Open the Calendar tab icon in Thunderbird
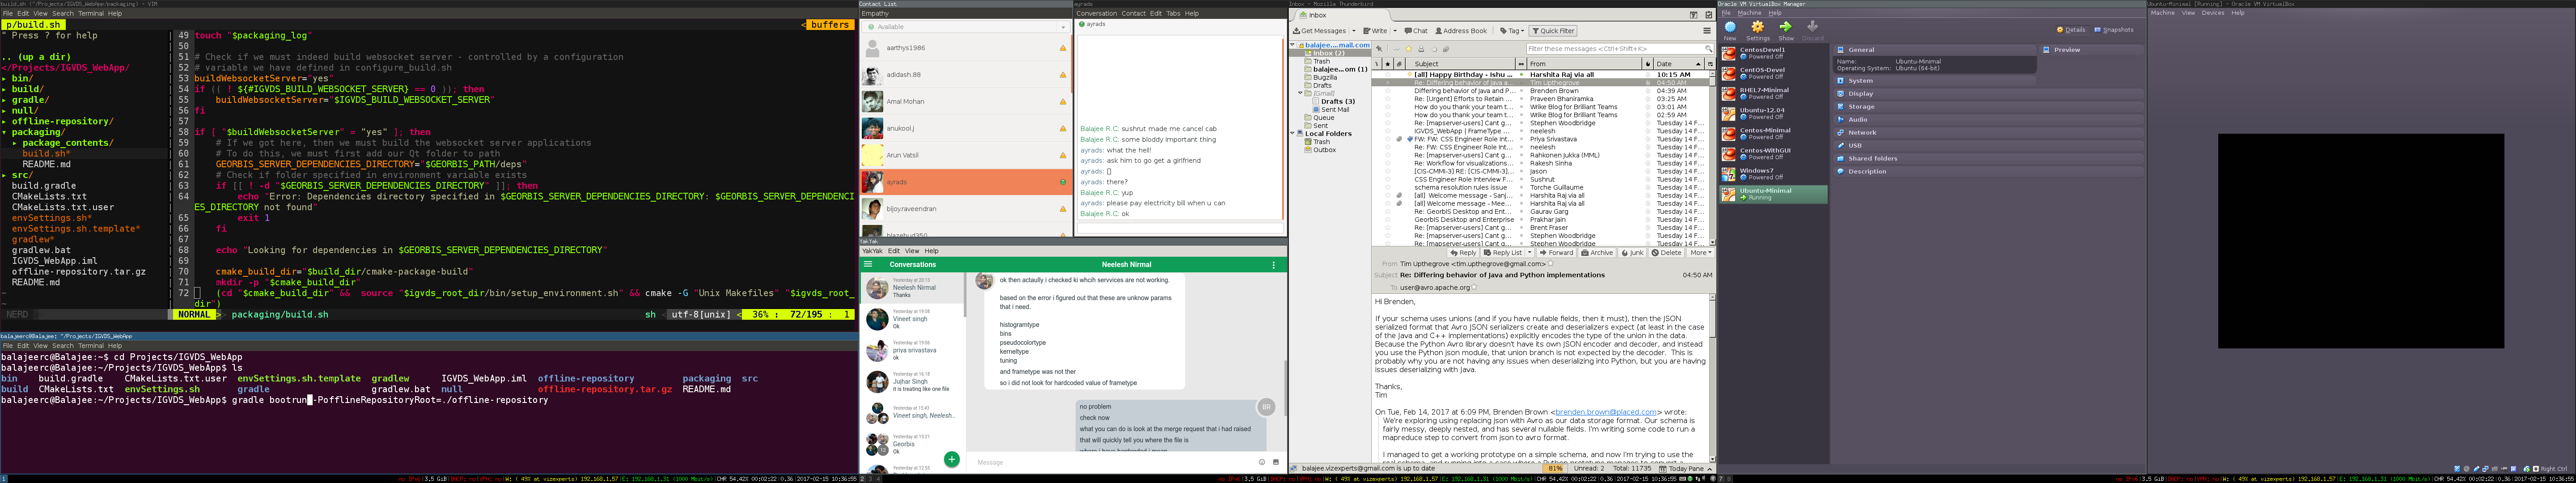The height and width of the screenshot is (483, 2576). pos(1694,15)
